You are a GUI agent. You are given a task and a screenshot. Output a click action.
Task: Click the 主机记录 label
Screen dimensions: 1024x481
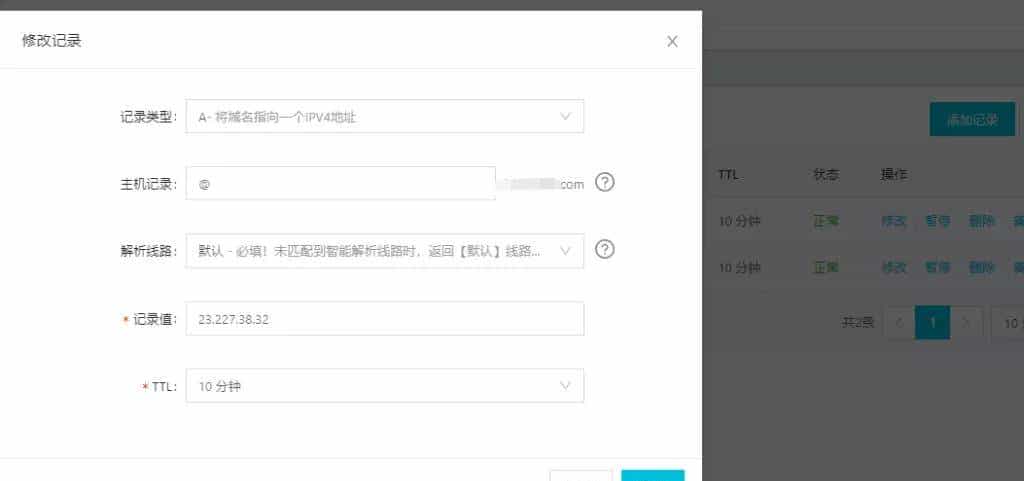(148, 185)
